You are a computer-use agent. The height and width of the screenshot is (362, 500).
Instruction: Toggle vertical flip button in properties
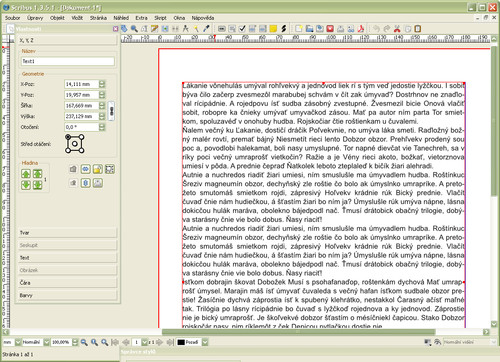pos(86,183)
